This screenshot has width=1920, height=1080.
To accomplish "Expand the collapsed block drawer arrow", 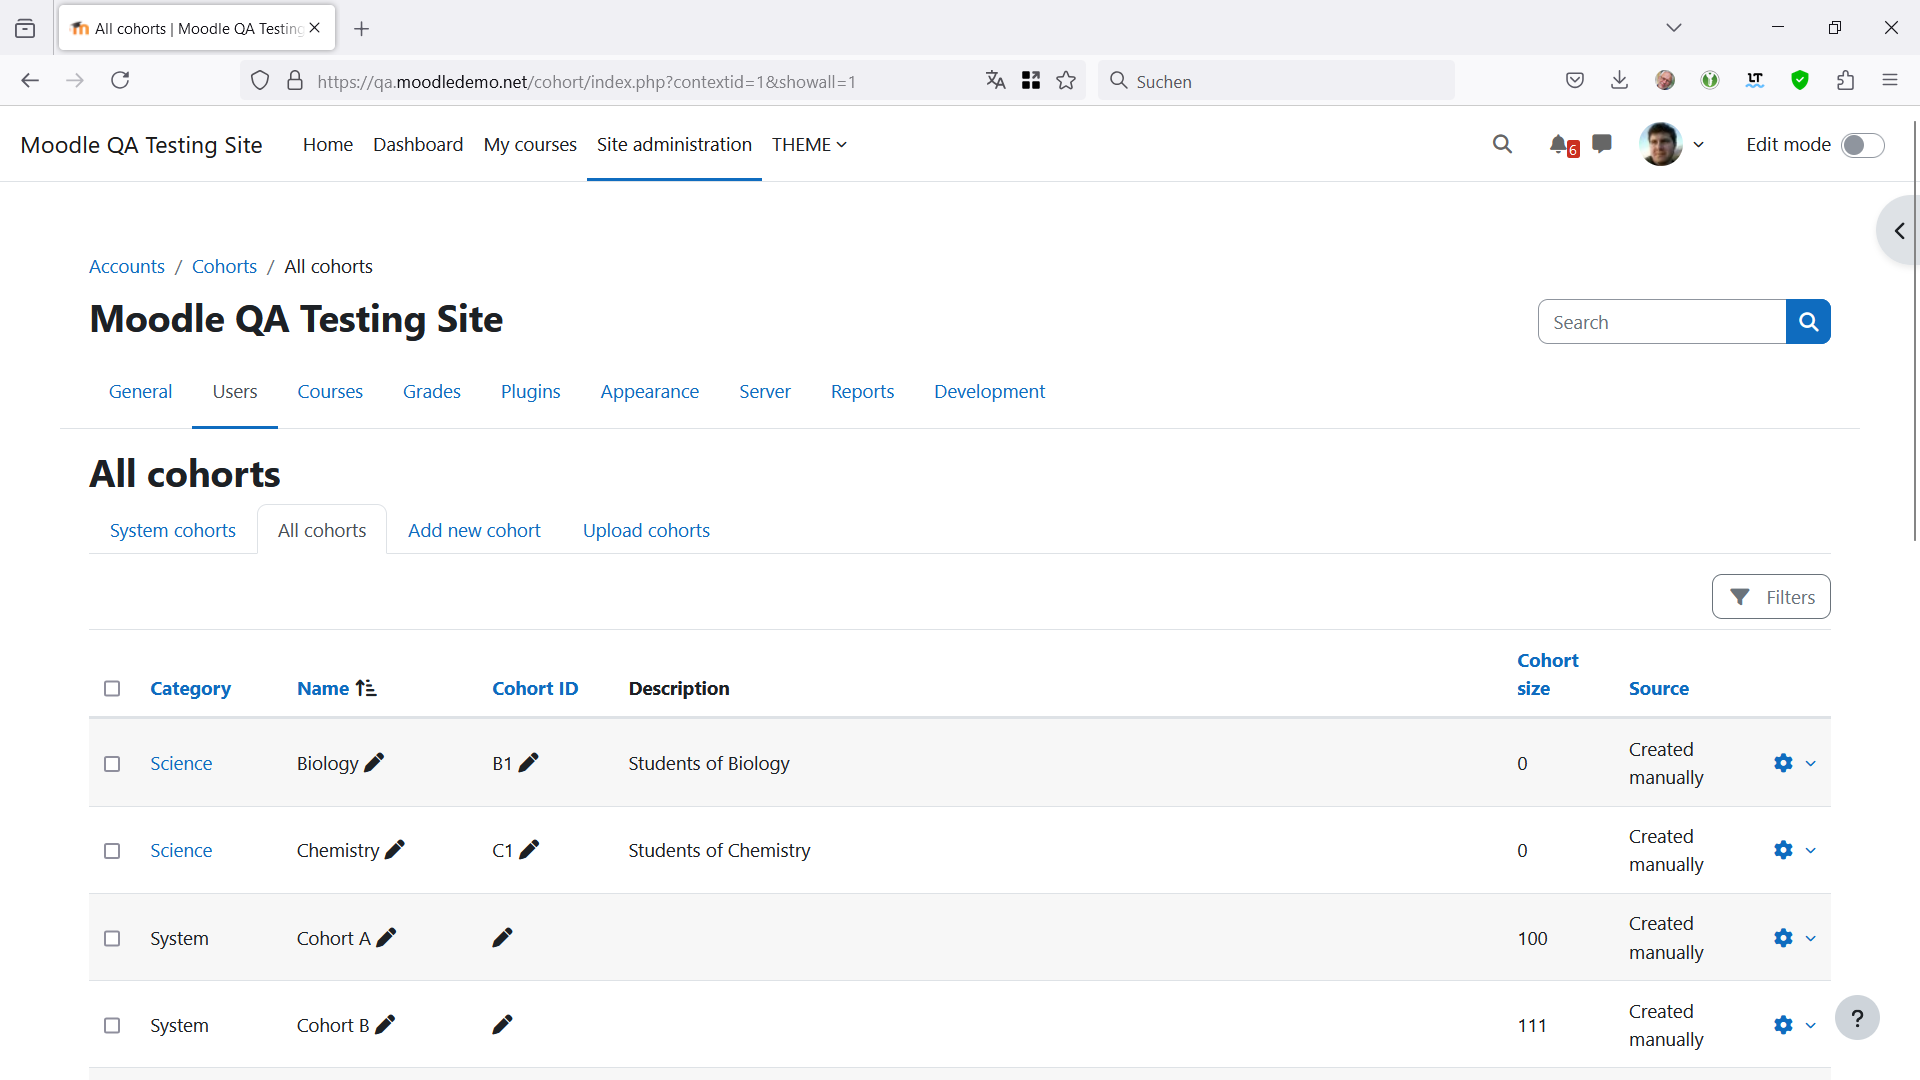I will (1899, 231).
